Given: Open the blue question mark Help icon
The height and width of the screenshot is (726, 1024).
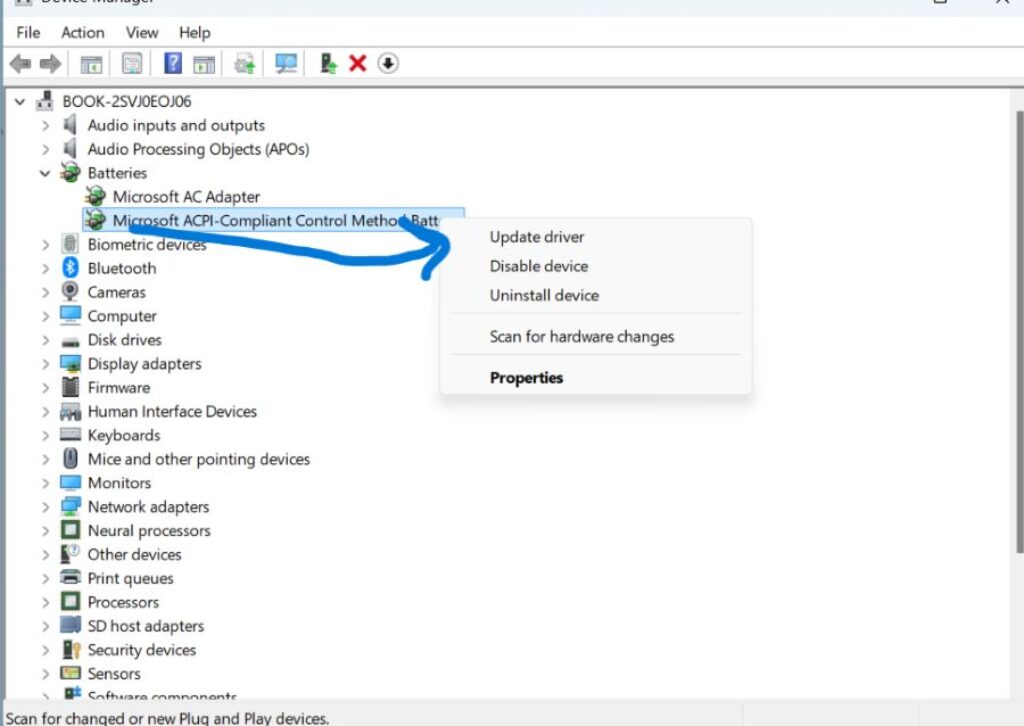Looking at the screenshot, I should 173,63.
